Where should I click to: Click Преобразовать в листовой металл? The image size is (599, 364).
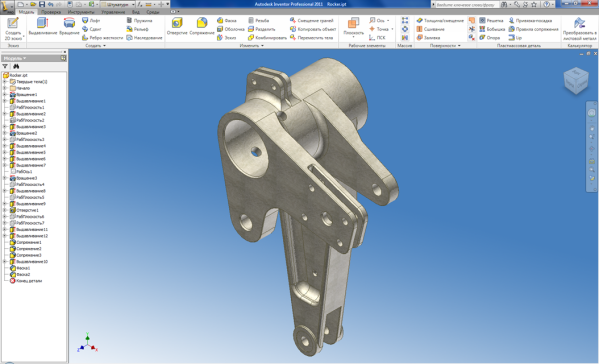tap(580, 29)
